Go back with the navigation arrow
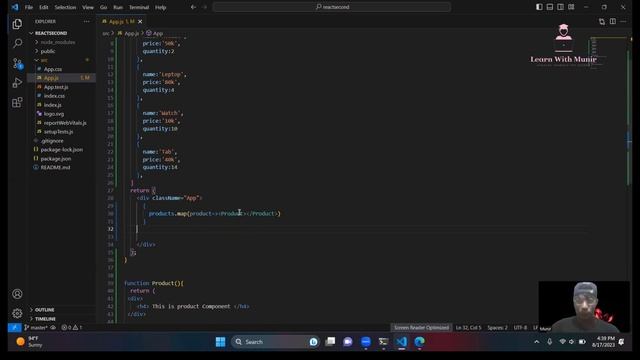Screen dimensions: 640x360 click(193, 7)
